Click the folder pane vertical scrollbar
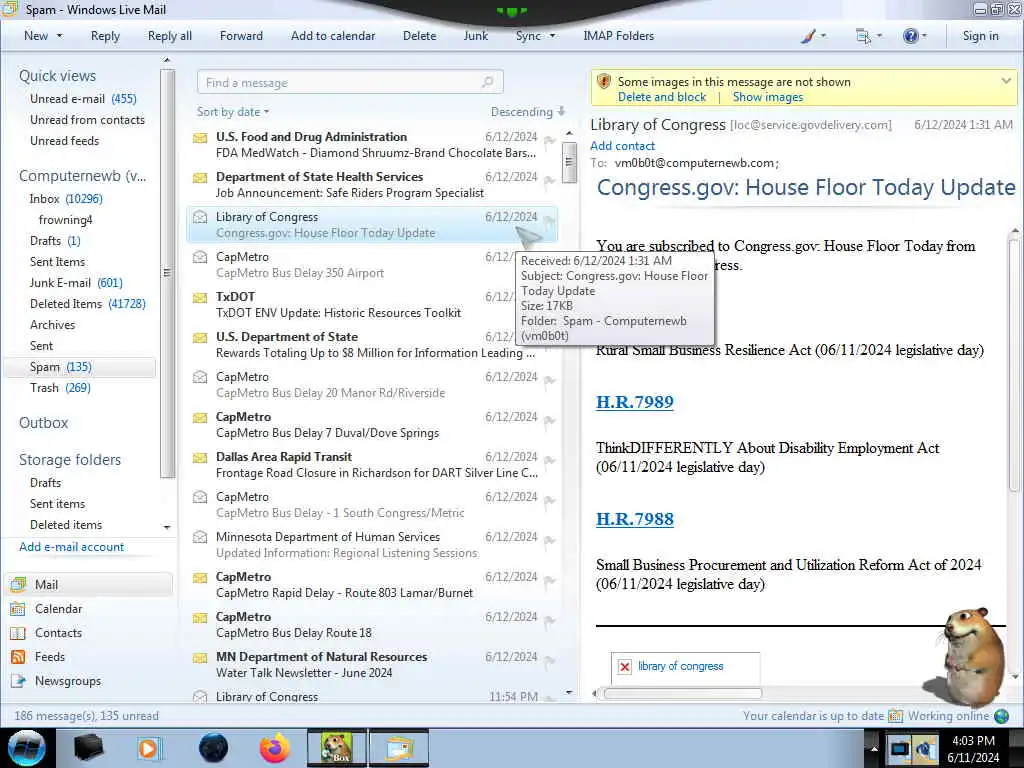The height and width of the screenshot is (768, 1024). click(x=167, y=273)
